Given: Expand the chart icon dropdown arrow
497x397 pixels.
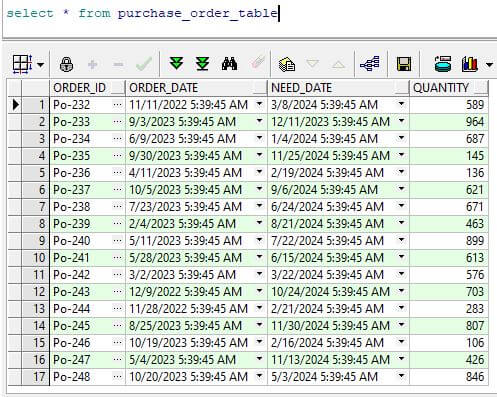Looking at the screenshot, I should (x=489, y=64).
